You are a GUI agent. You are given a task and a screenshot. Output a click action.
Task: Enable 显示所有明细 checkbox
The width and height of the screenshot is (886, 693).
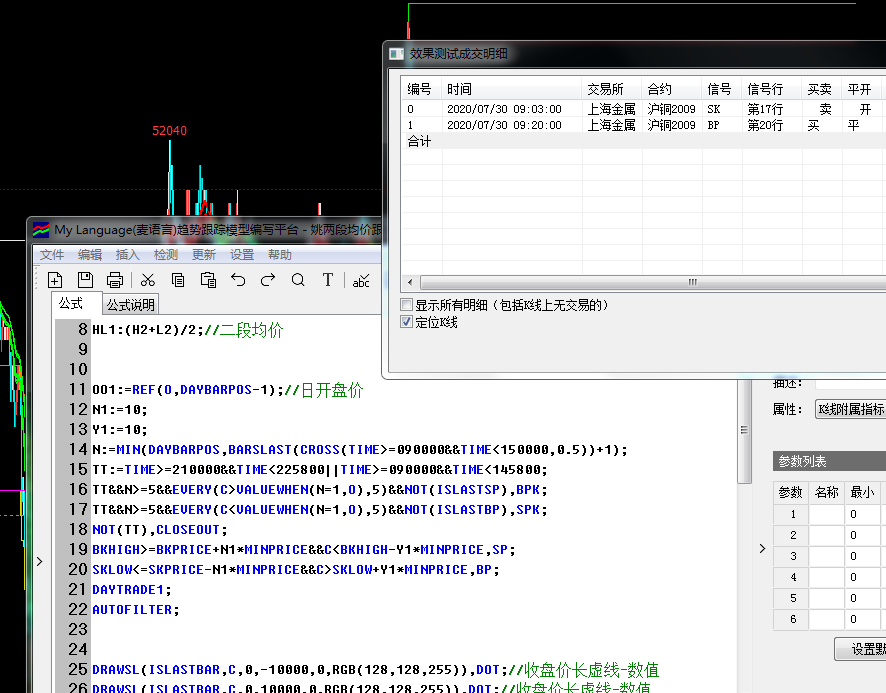click(x=407, y=305)
